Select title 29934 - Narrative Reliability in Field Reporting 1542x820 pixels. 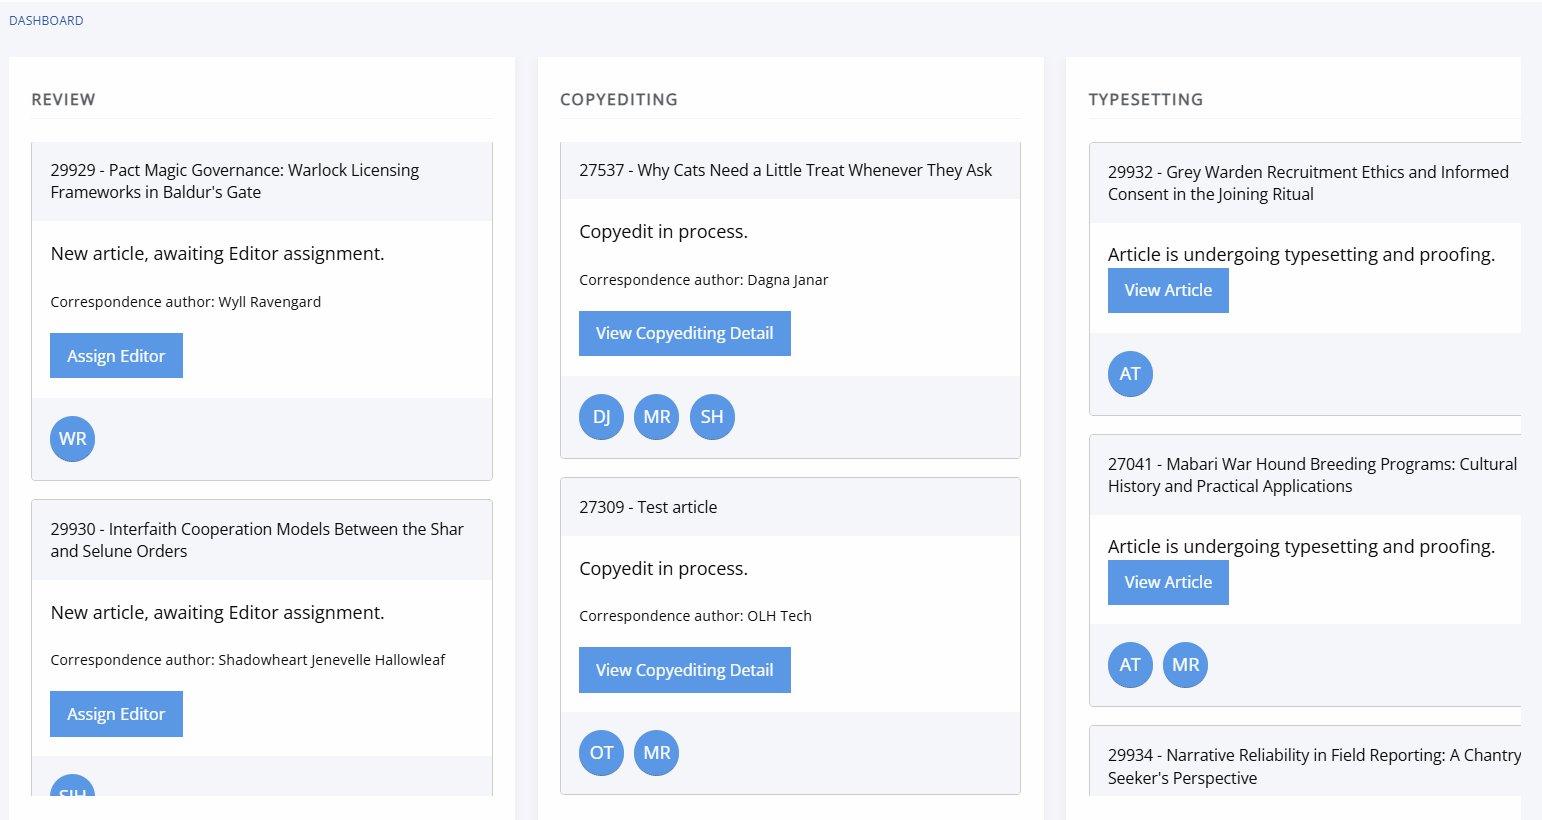1314,767
